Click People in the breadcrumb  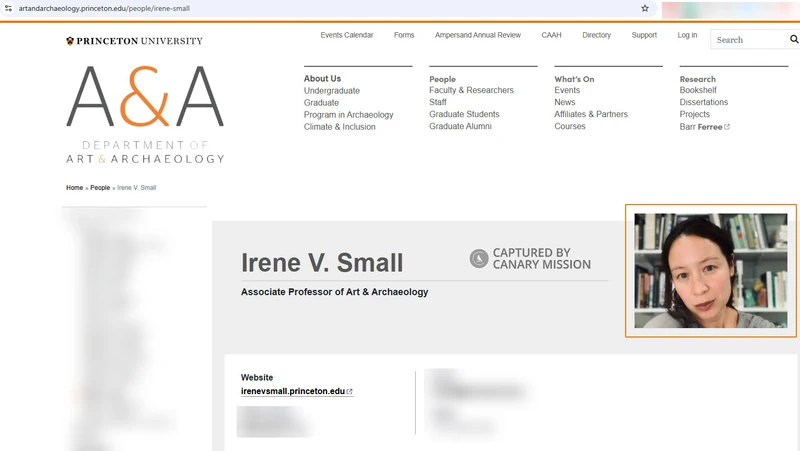[x=100, y=188]
